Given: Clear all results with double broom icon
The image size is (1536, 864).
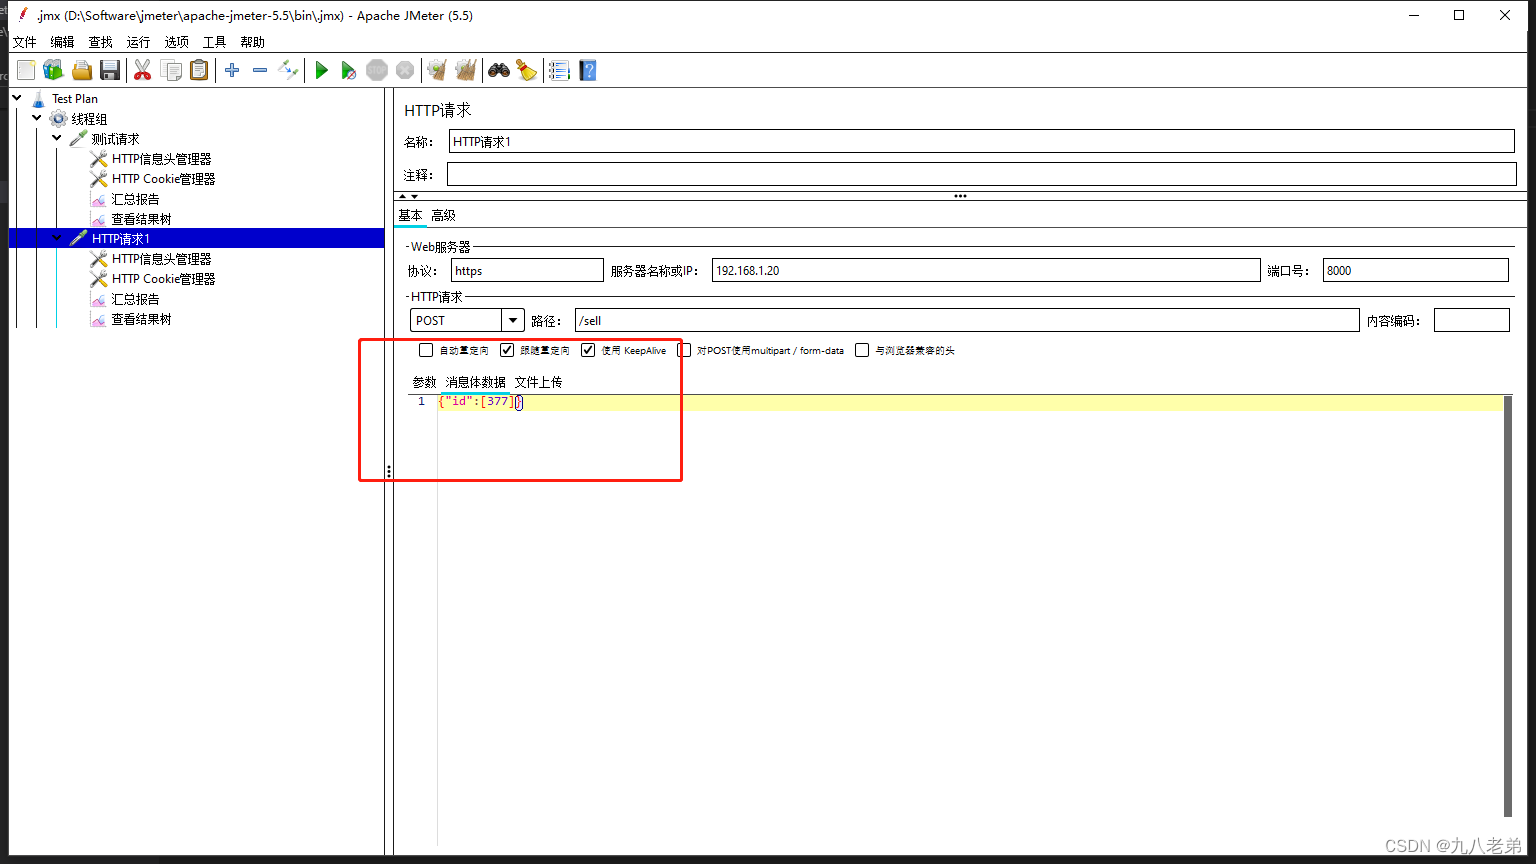Looking at the screenshot, I should pos(465,70).
